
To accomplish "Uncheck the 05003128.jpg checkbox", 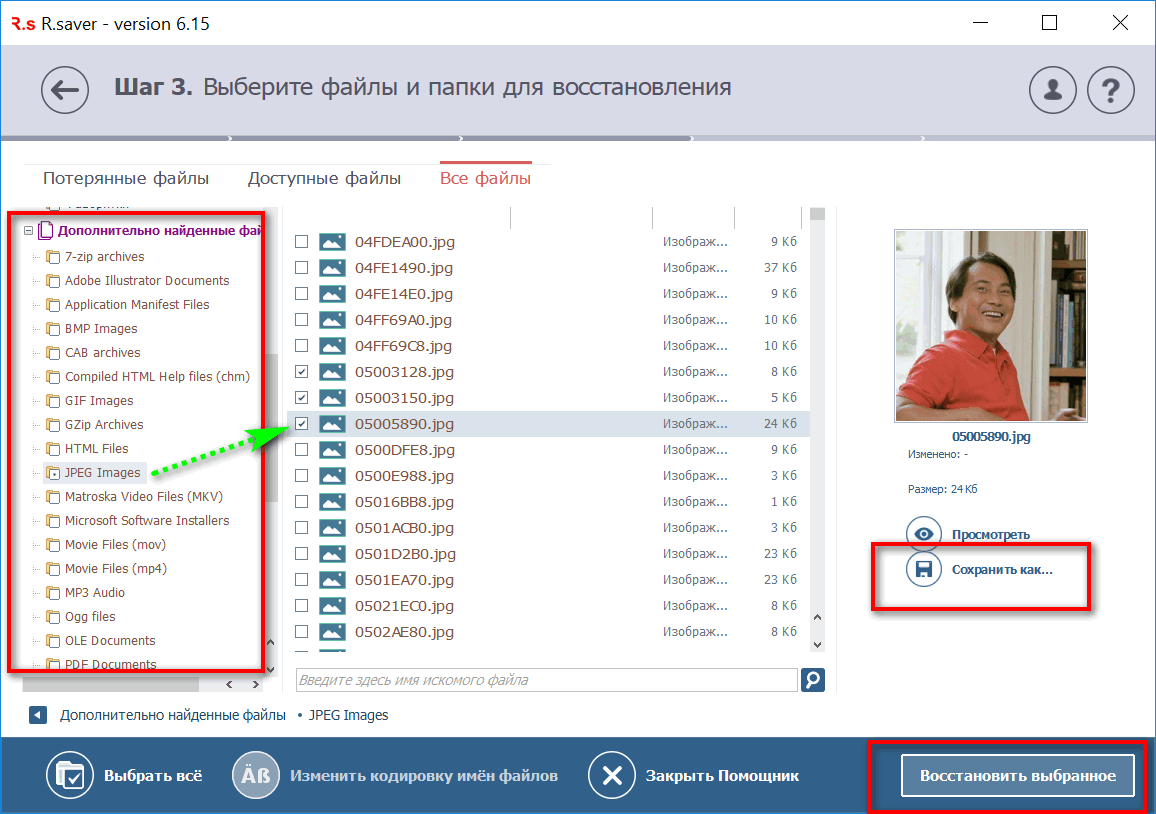I will tap(301, 372).
